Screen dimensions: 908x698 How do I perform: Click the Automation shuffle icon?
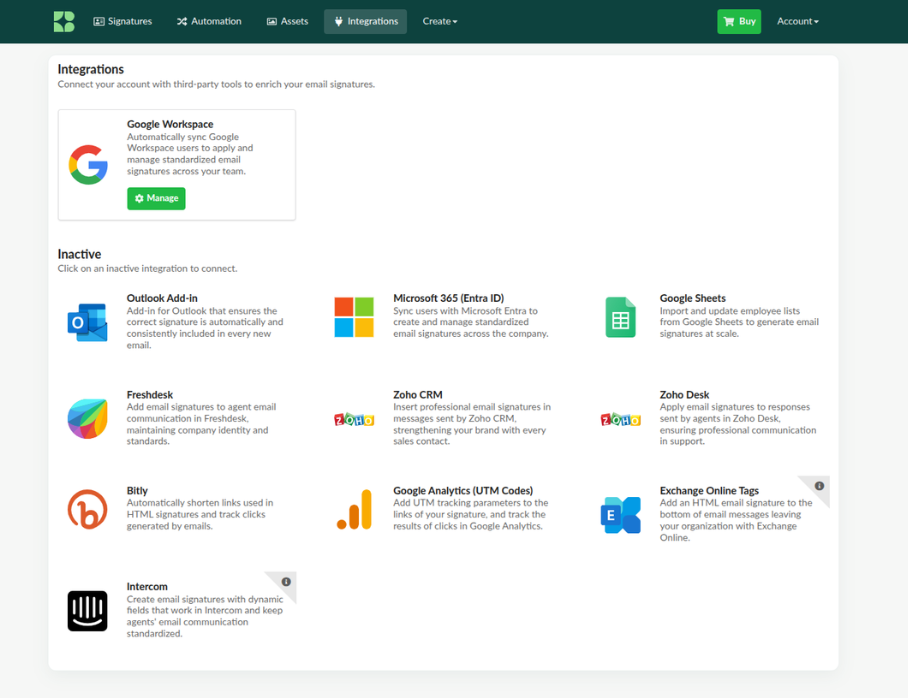(x=182, y=21)
